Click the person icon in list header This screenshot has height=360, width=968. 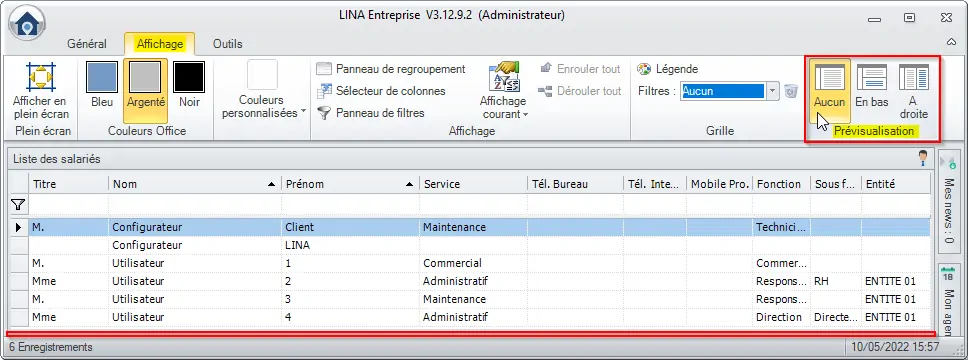(x=923, y=159)
